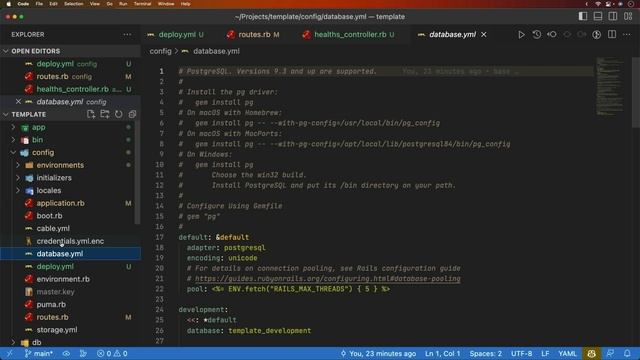
Task: Open the Selection menu
Action: [74, 4]
